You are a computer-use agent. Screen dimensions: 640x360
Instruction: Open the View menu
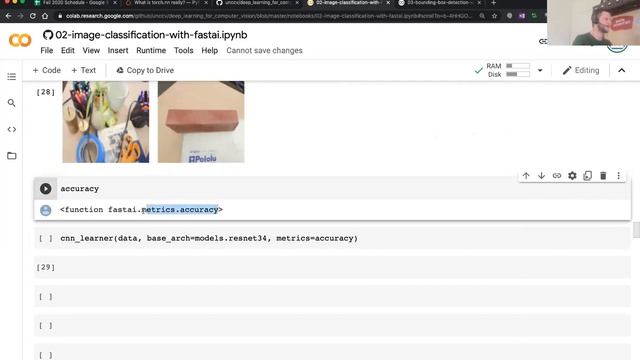click(91, 51)
